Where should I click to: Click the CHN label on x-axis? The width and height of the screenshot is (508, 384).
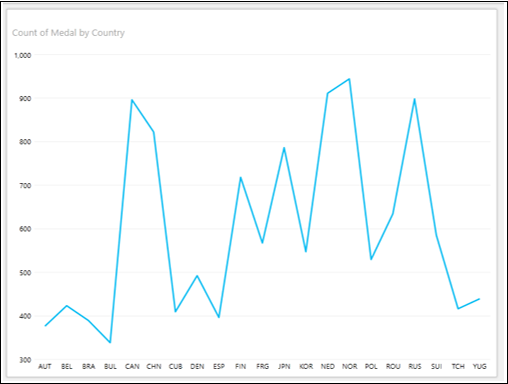pos(154,366)
